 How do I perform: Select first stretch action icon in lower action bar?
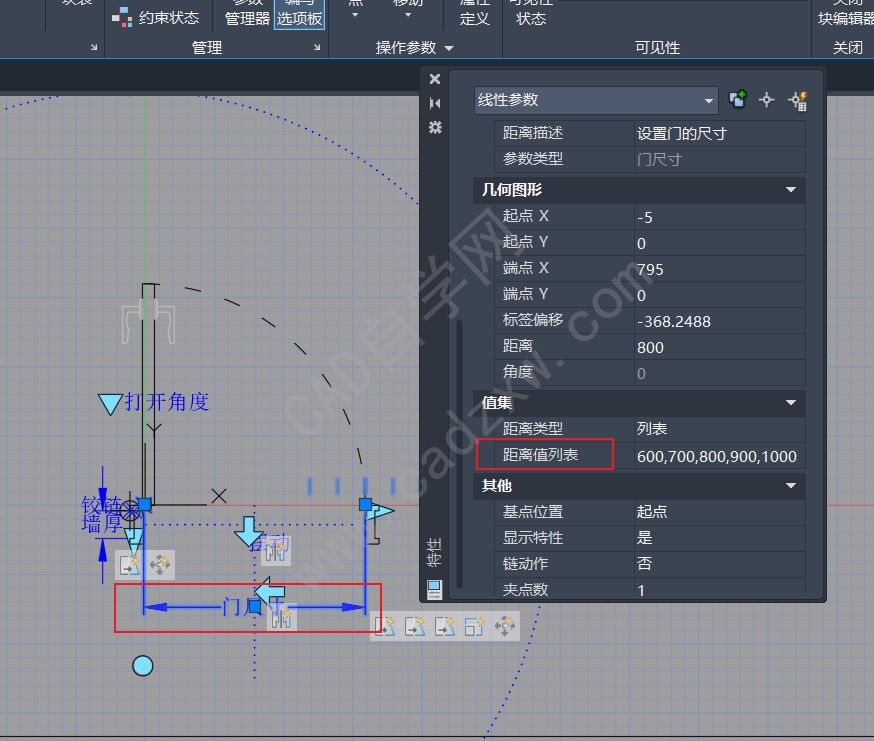pyautogui.click(x=385, y=626)
